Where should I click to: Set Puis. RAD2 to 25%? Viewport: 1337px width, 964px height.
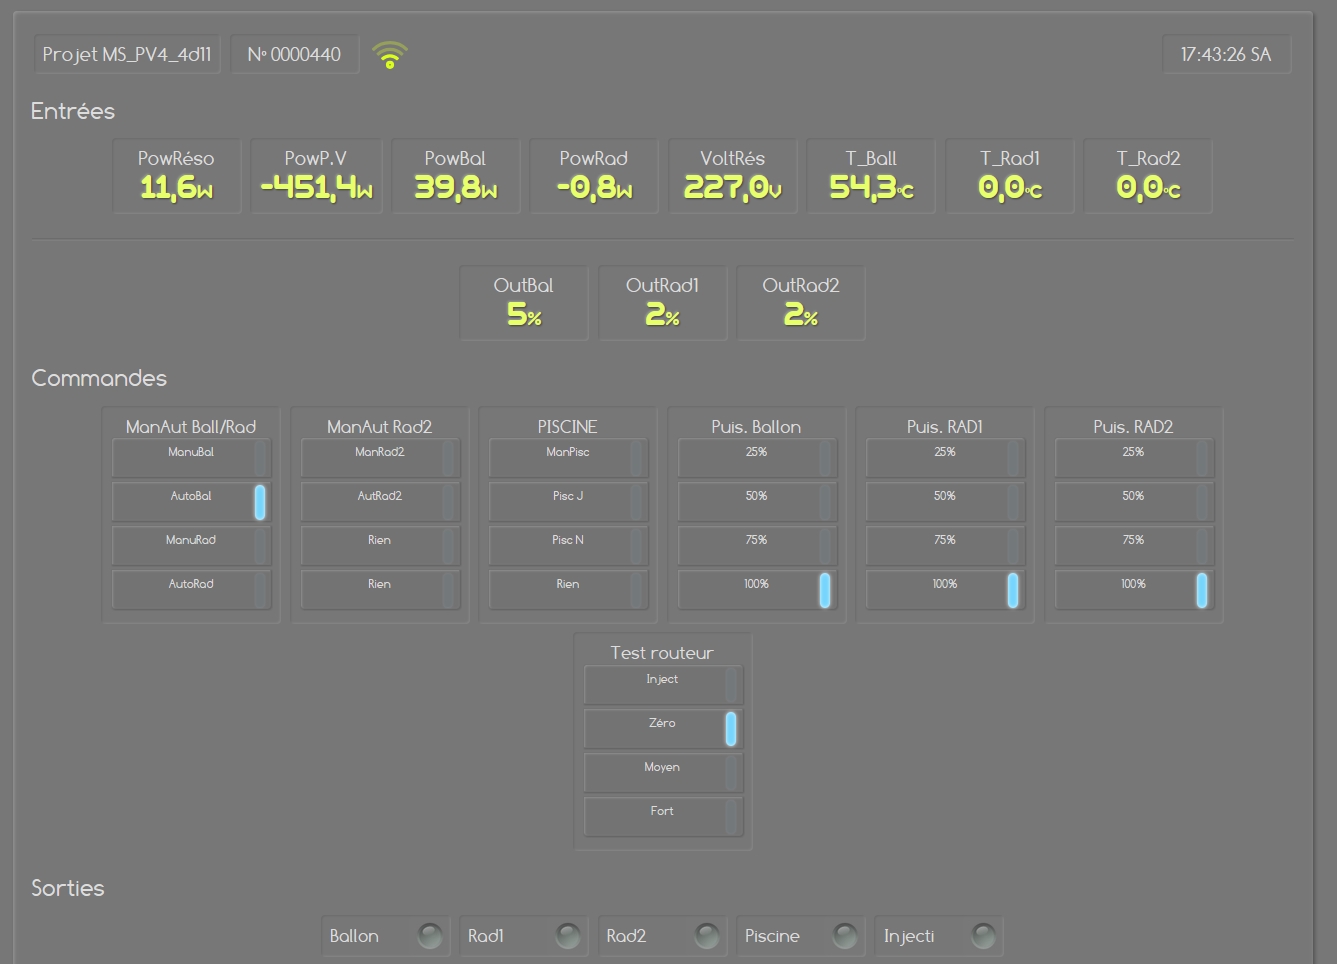pos(1133,458)
